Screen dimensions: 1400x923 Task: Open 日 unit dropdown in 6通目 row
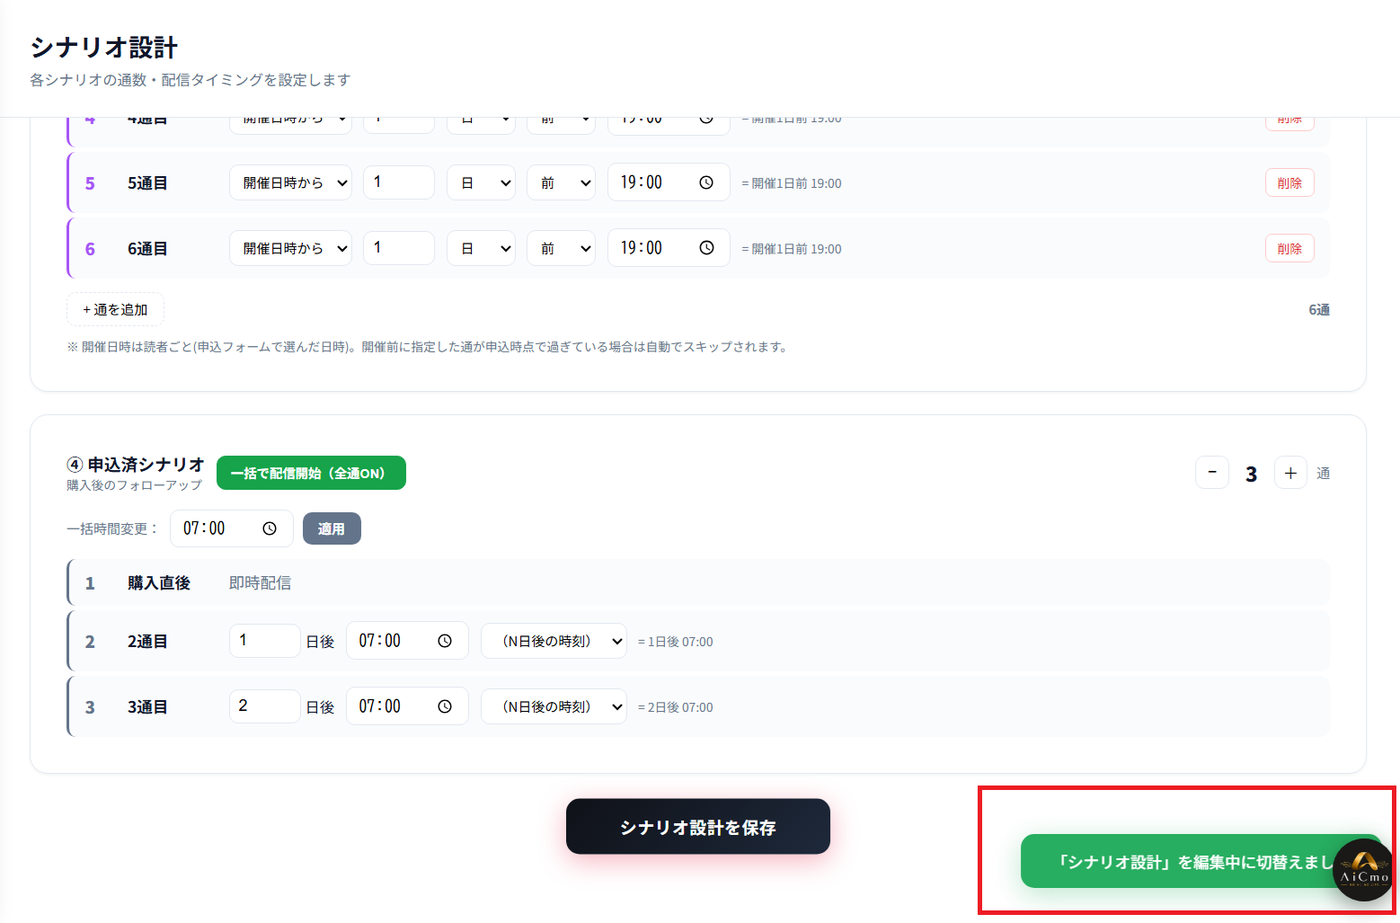pyautogui.click(x=481, y=248)
